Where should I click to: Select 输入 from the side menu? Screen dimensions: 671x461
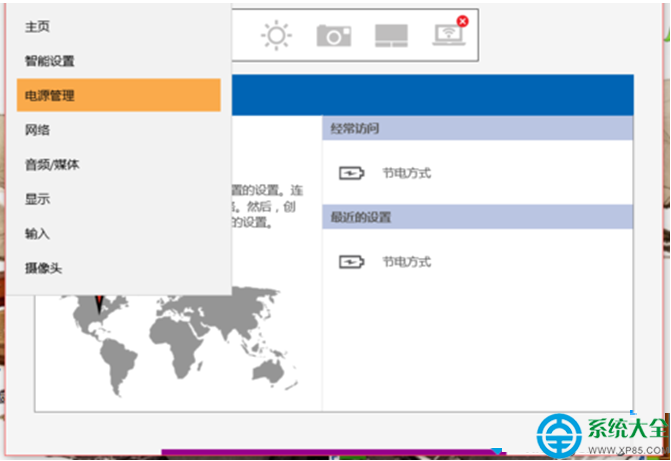(x=37, y=233)
